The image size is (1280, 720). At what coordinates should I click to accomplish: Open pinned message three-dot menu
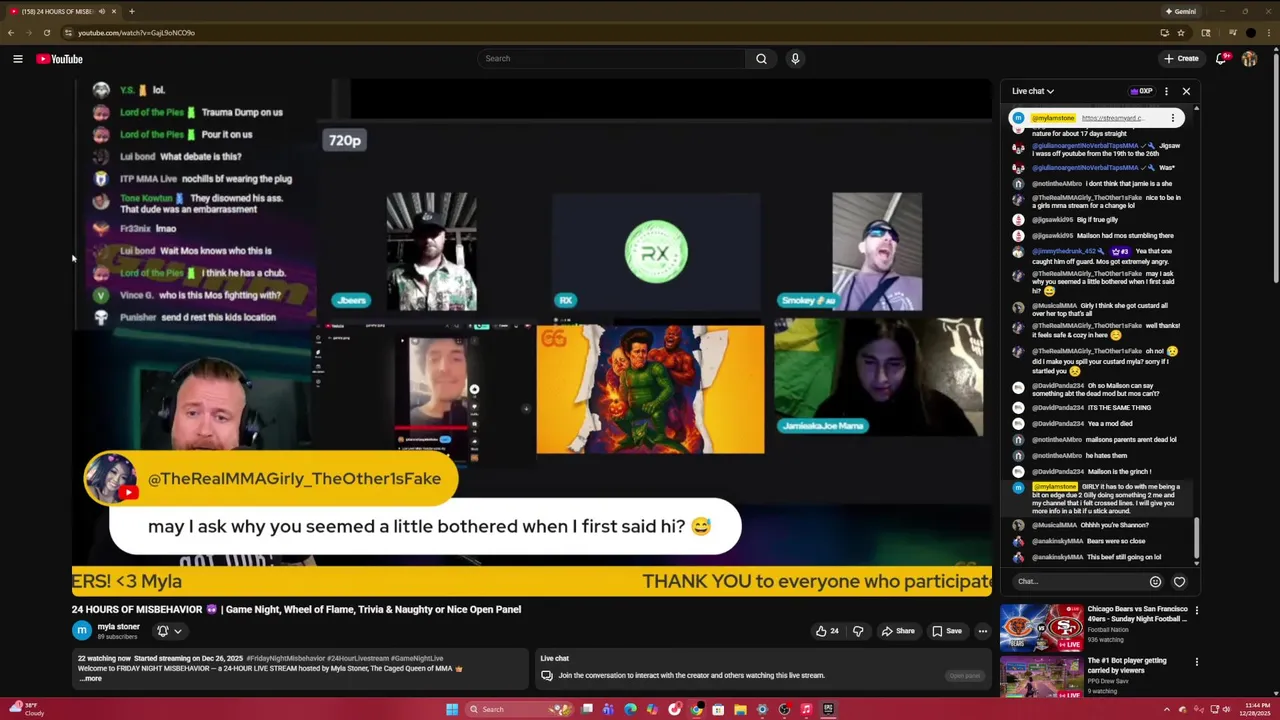coord(1173,118)
